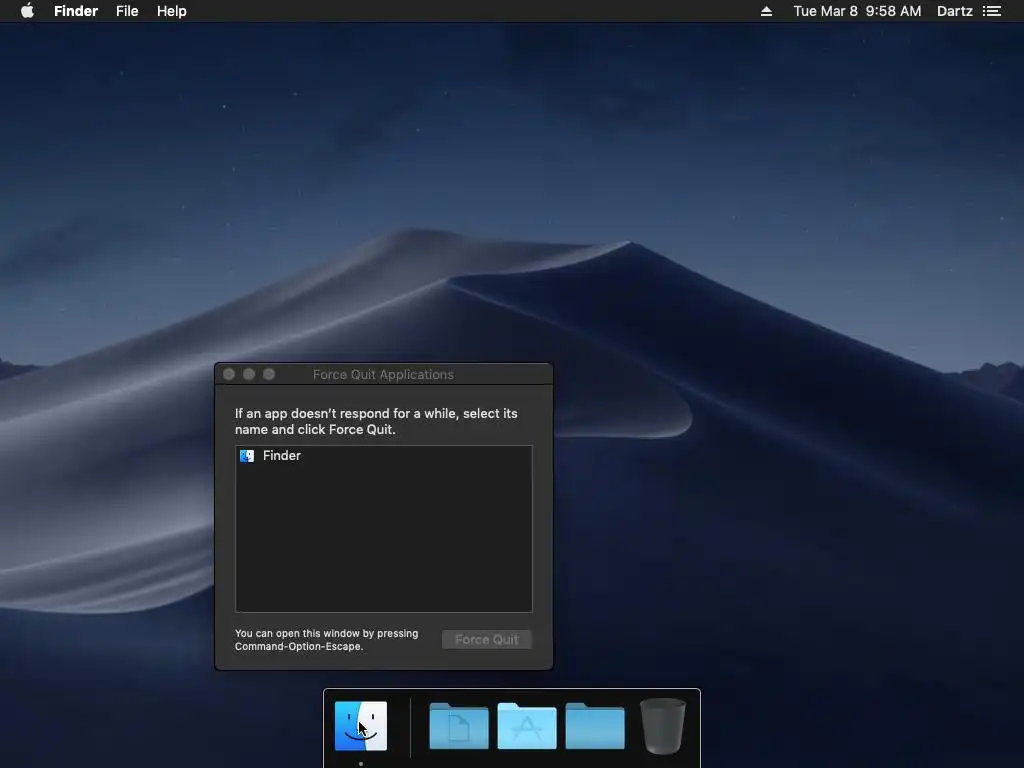
Task: Open the Trash in the Dock
Action: tap(662, 726)
